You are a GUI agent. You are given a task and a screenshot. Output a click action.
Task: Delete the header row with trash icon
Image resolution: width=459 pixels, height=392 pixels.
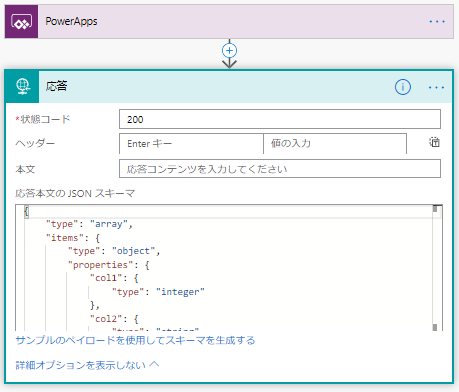(x=434, y=142)
